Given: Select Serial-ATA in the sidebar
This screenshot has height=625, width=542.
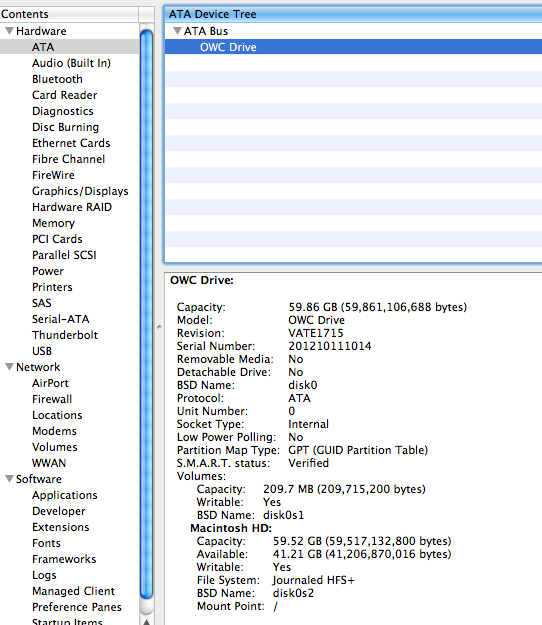Looking at the screenshot, I should pyautogui.click(x=61, y=319).
